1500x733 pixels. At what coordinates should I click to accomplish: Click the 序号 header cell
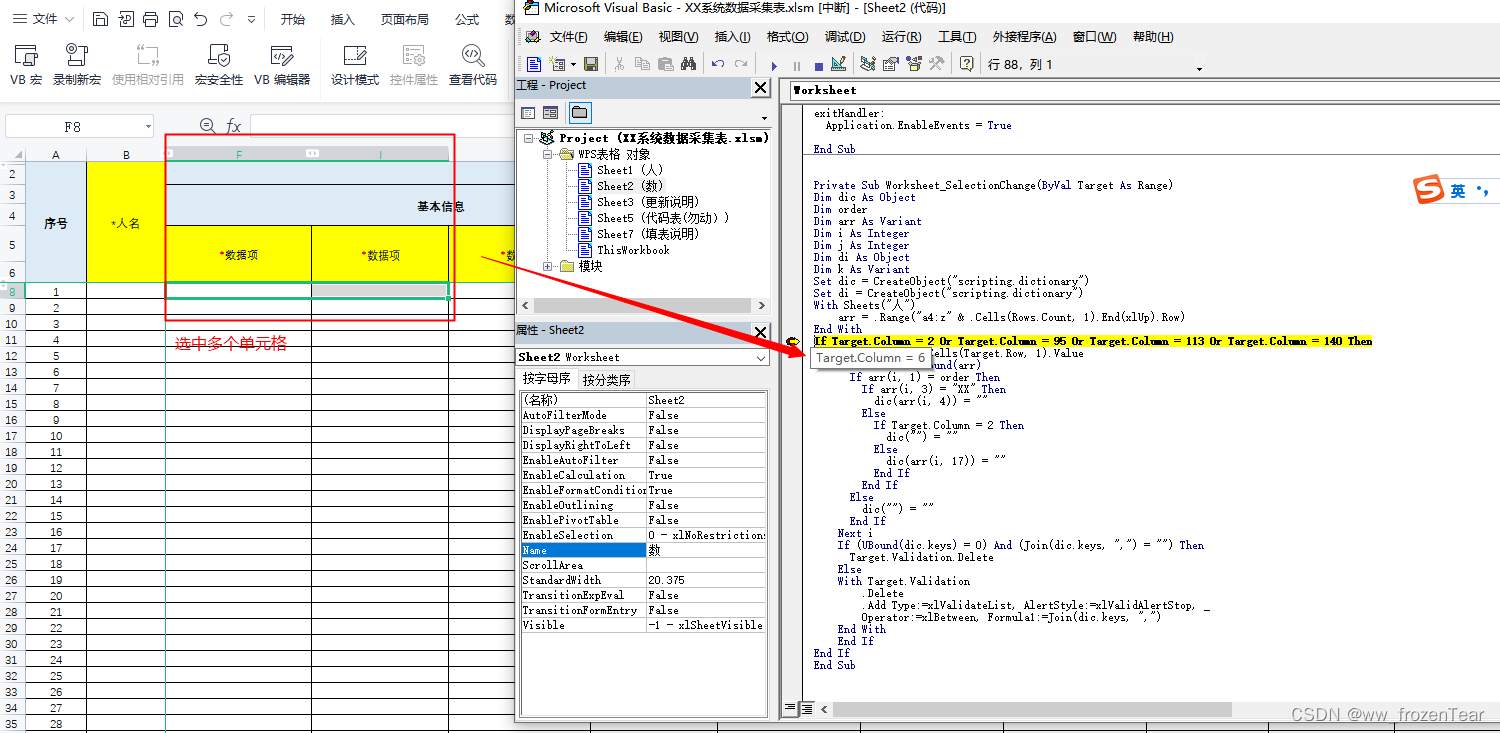(56, 223)
